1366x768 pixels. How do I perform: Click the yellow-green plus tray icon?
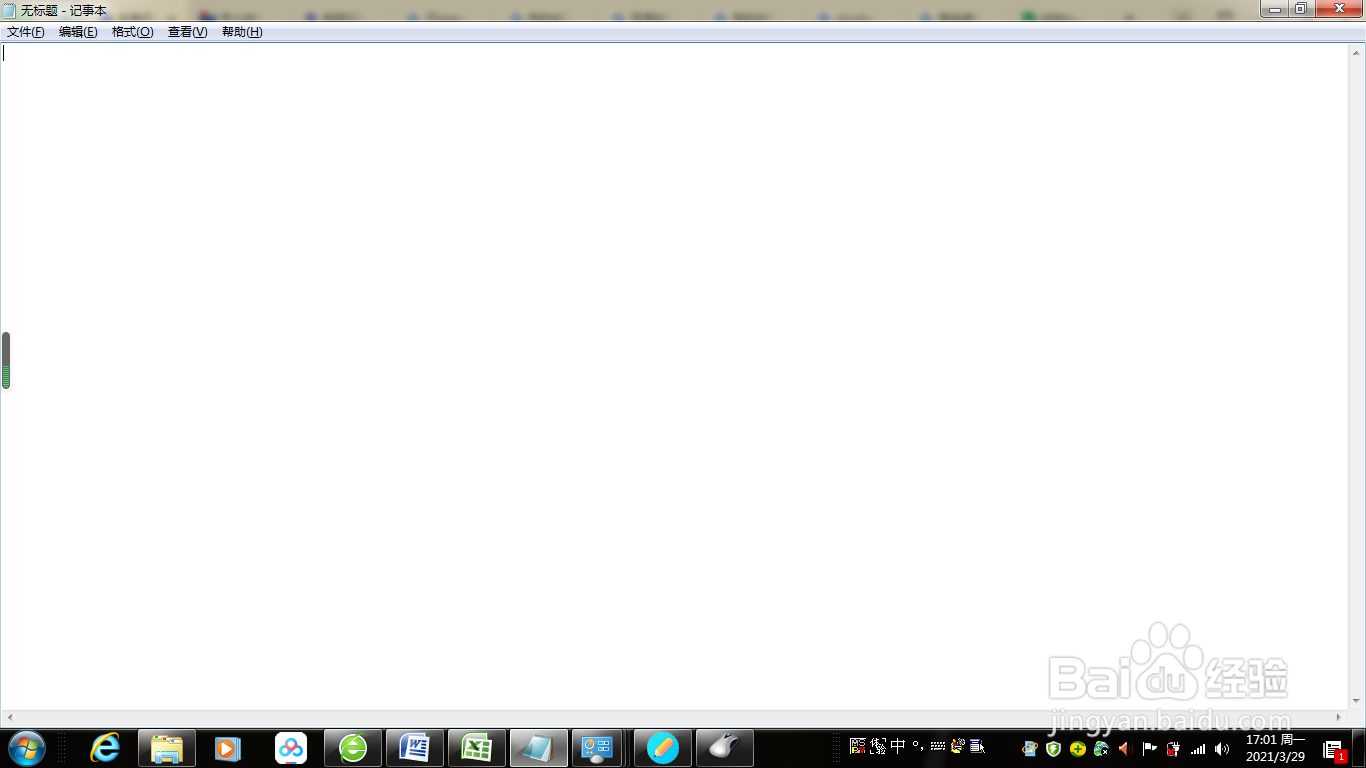pyautogui.click(x=1077, y=748)
